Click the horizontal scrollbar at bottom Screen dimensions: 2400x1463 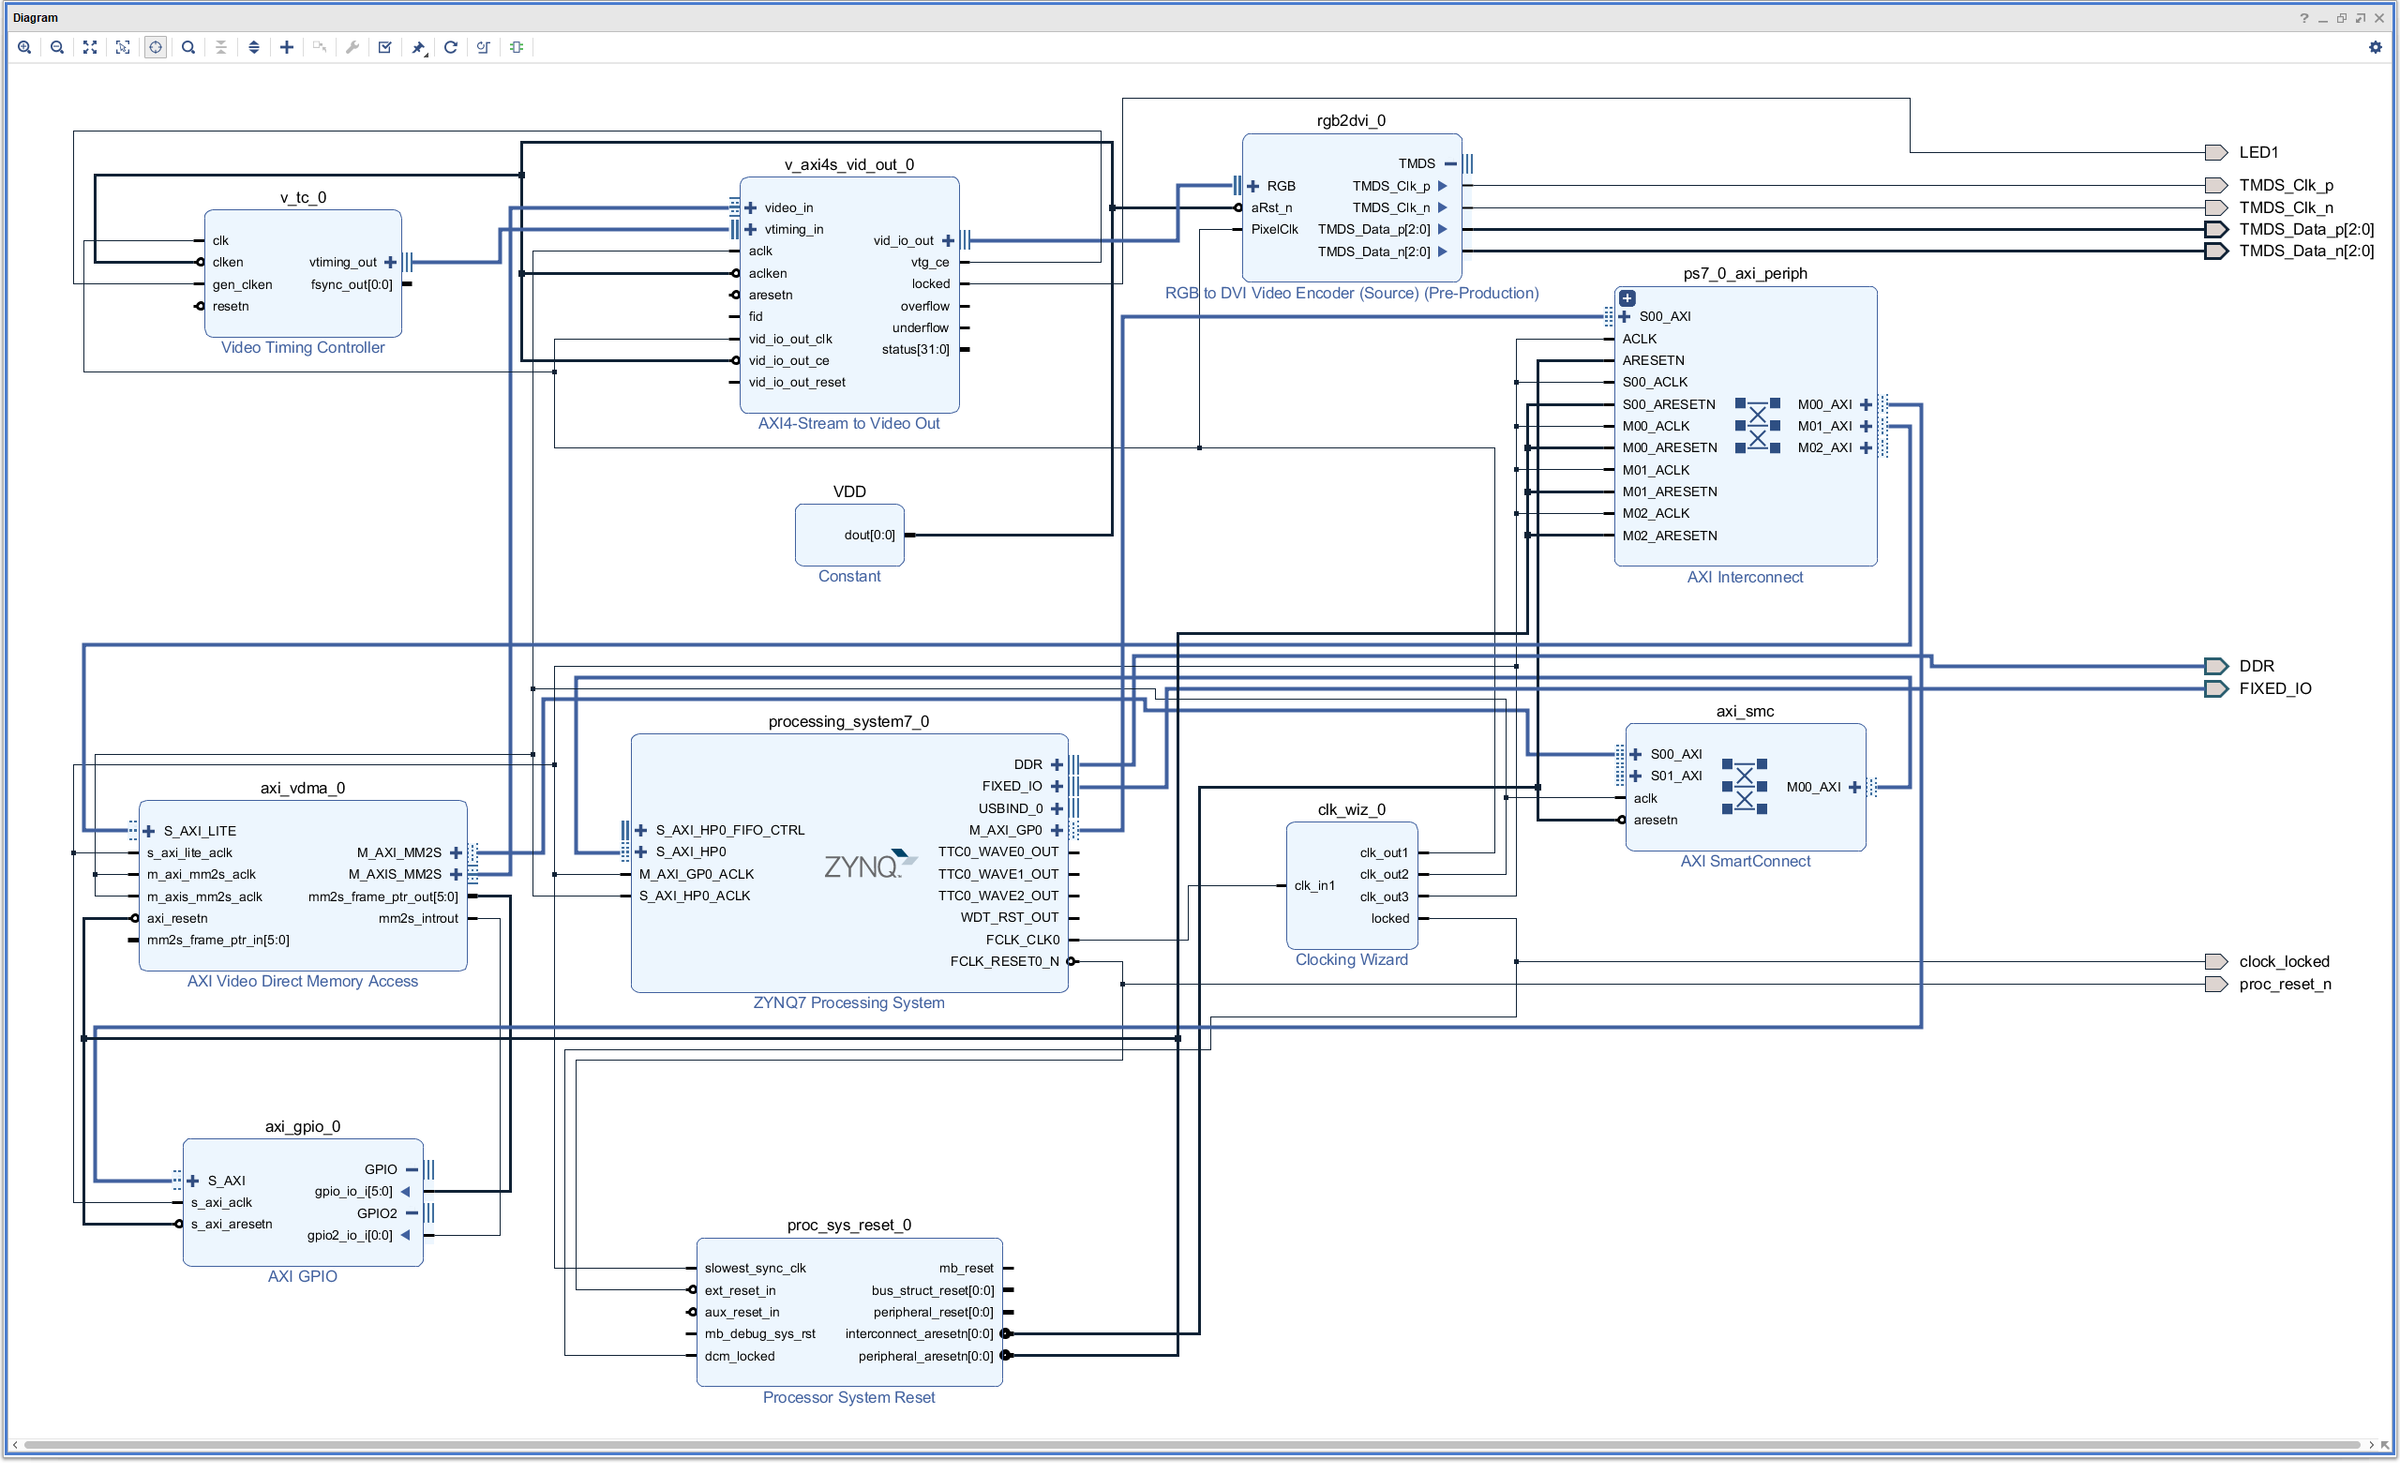click(1191, 1444)
